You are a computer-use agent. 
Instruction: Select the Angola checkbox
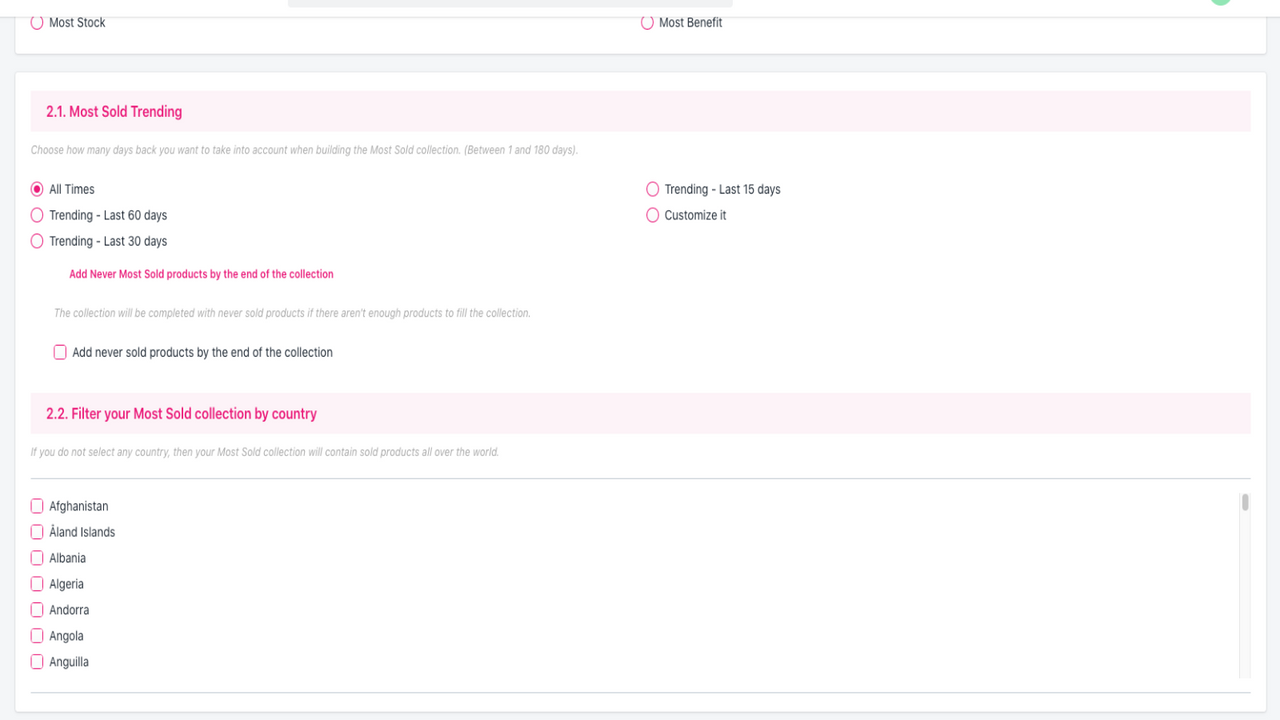(37, 636)
